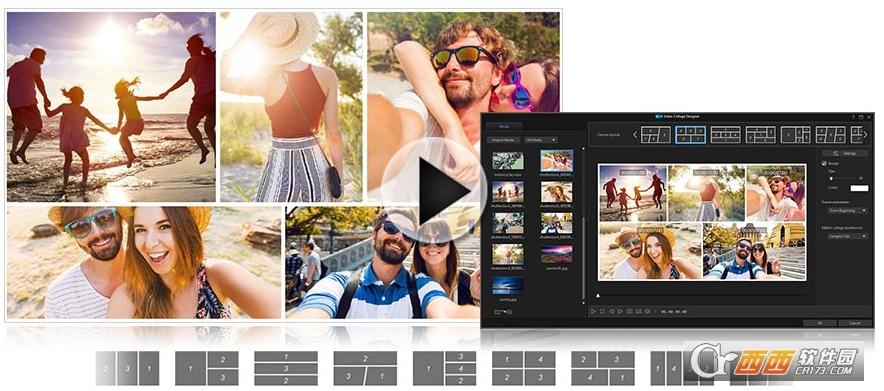884x391 pixels.
Task: Show next layouts with right arrow
Action: point(865,135)
